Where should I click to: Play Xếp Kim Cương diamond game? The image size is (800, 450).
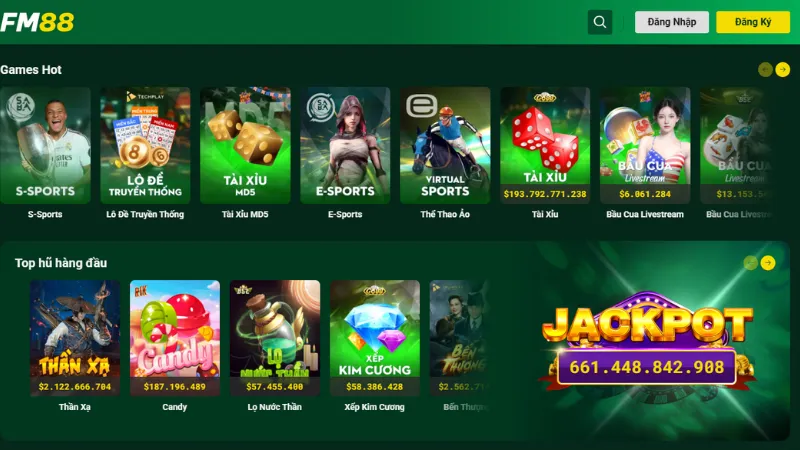click(374, 338)
